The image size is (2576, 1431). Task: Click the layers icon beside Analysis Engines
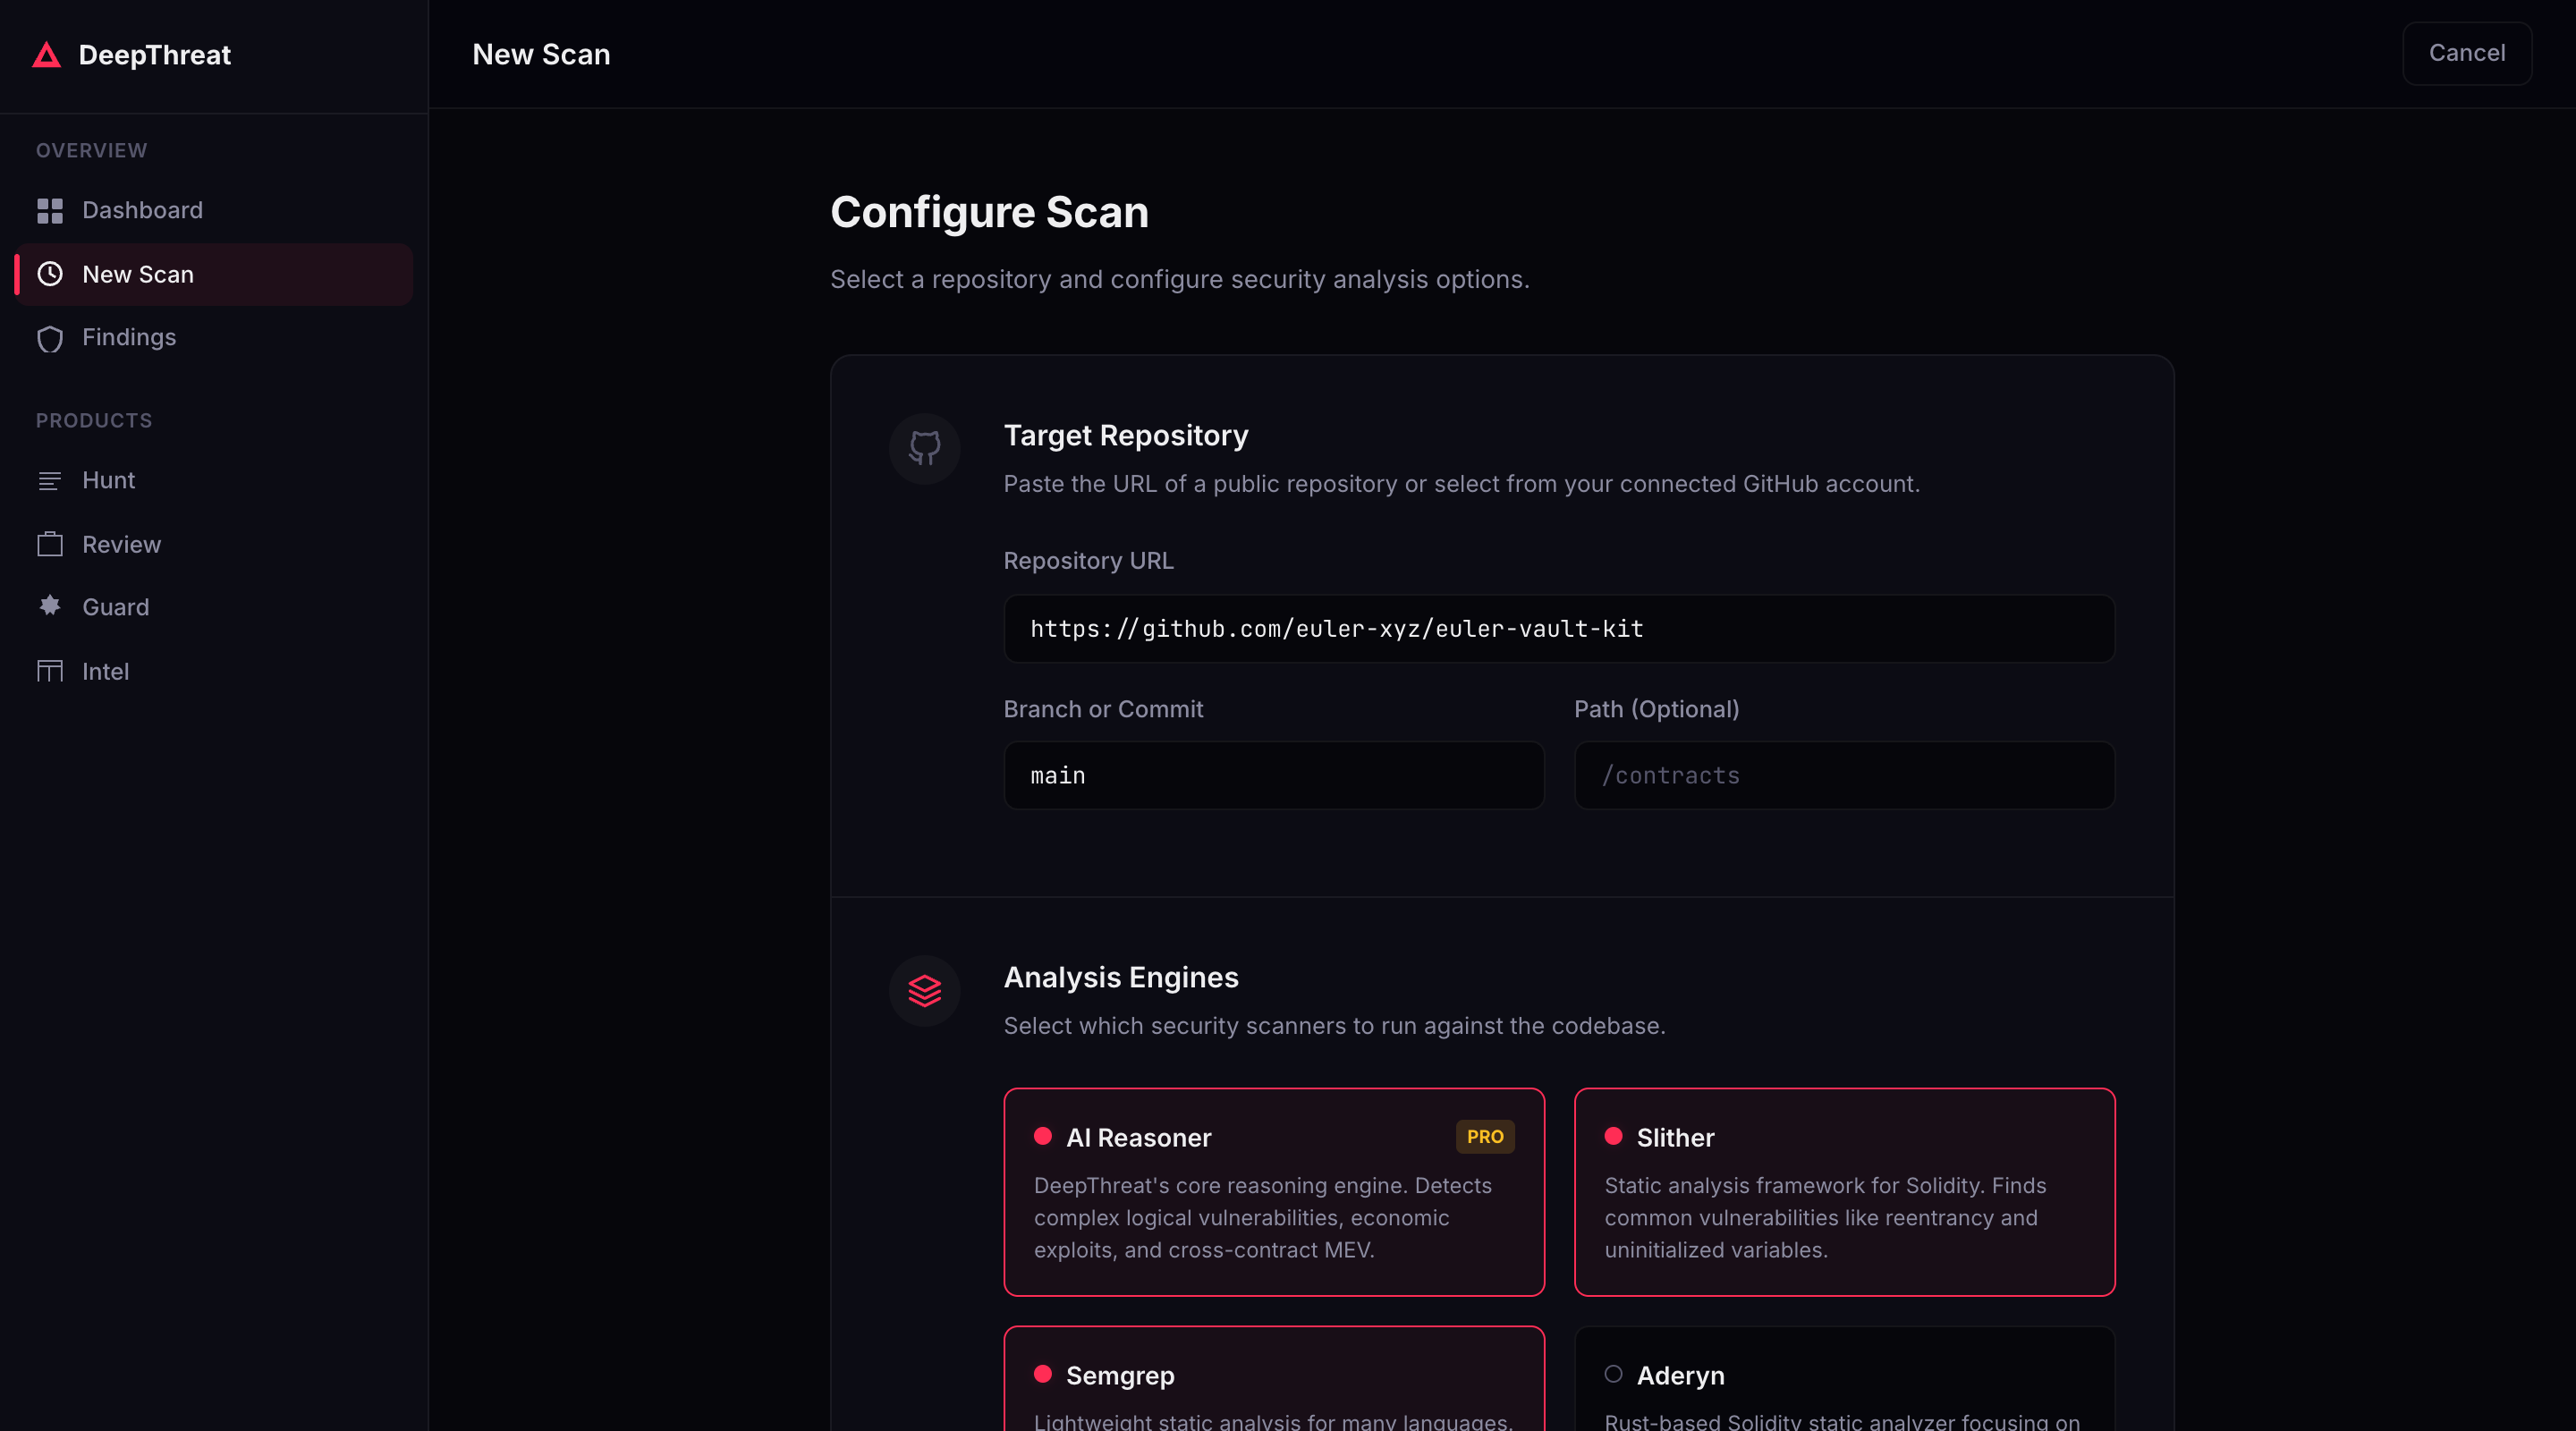click(x=924, y=990)
